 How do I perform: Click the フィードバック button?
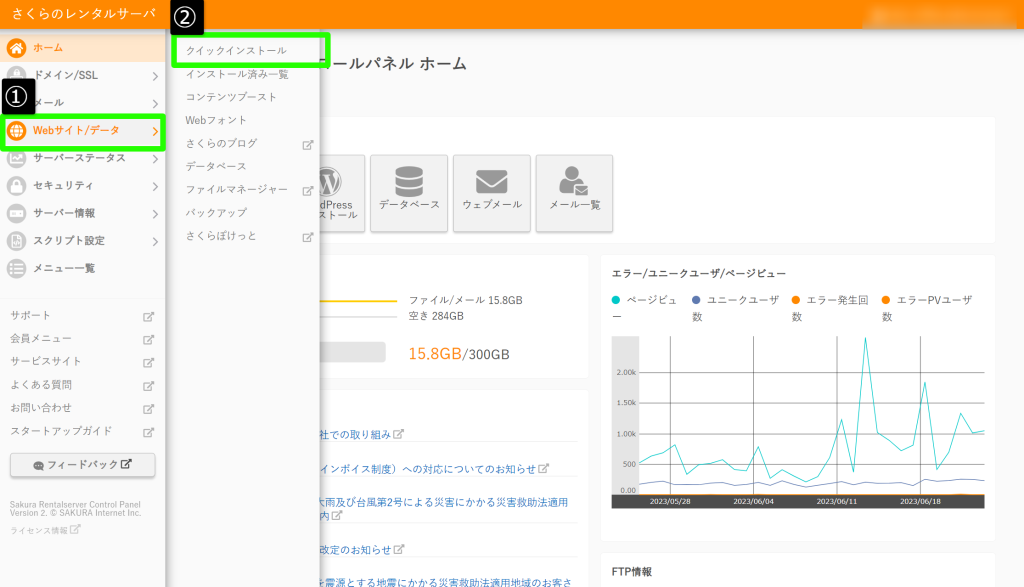click(82, 465)
